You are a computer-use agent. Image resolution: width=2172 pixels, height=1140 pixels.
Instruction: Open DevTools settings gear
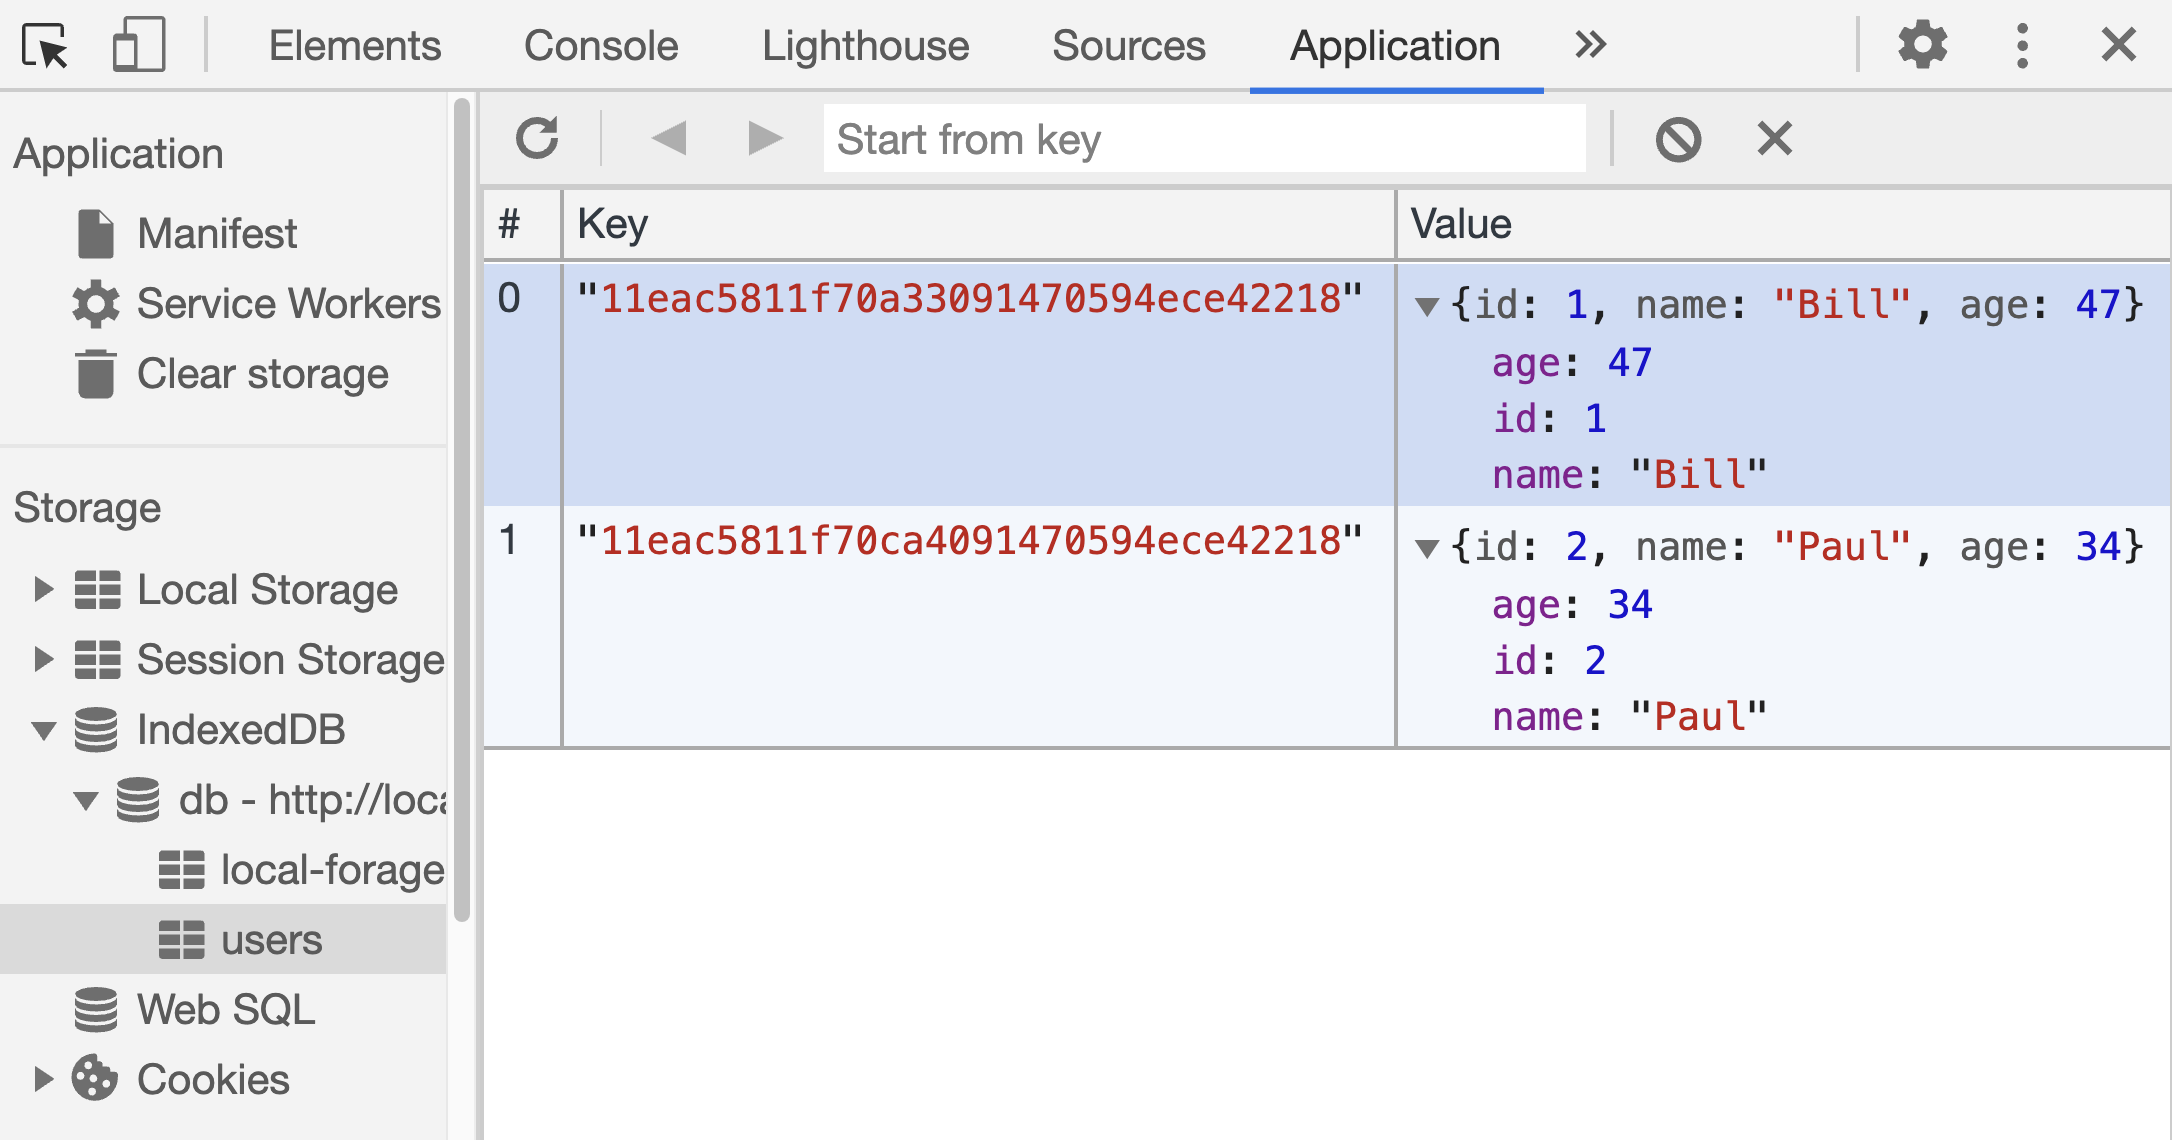[1922, 46]
